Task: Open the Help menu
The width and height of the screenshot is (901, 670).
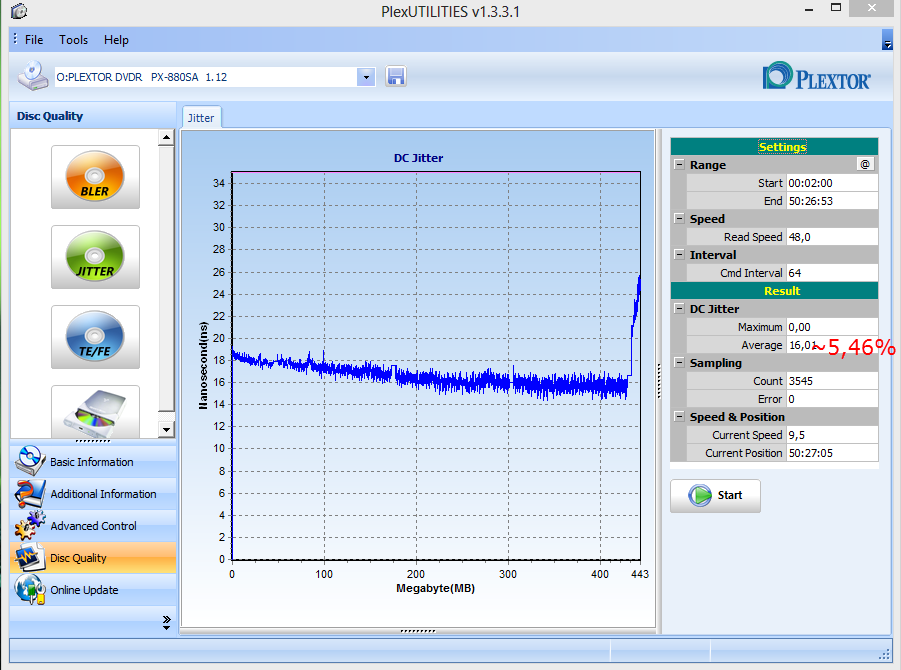Action: pyautogui.click(x=116, y=40)
